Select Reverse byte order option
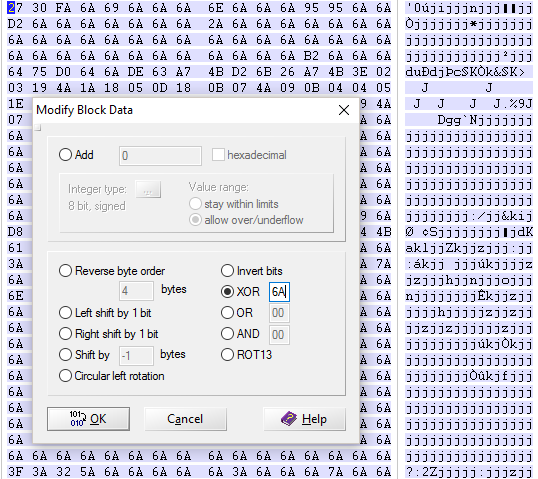538x479 pixels. 65,271
